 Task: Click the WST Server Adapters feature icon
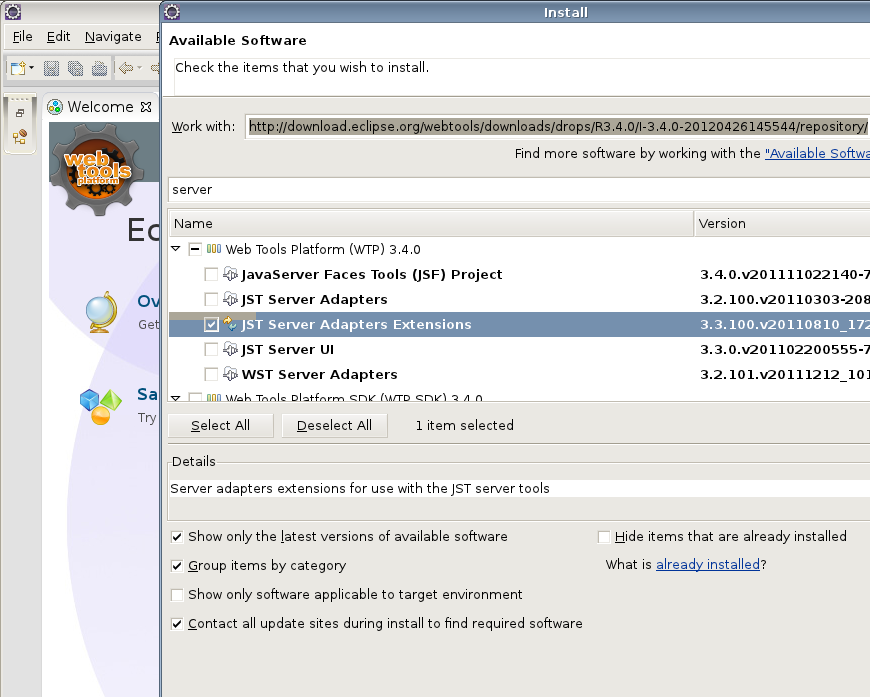click(230, 373)
